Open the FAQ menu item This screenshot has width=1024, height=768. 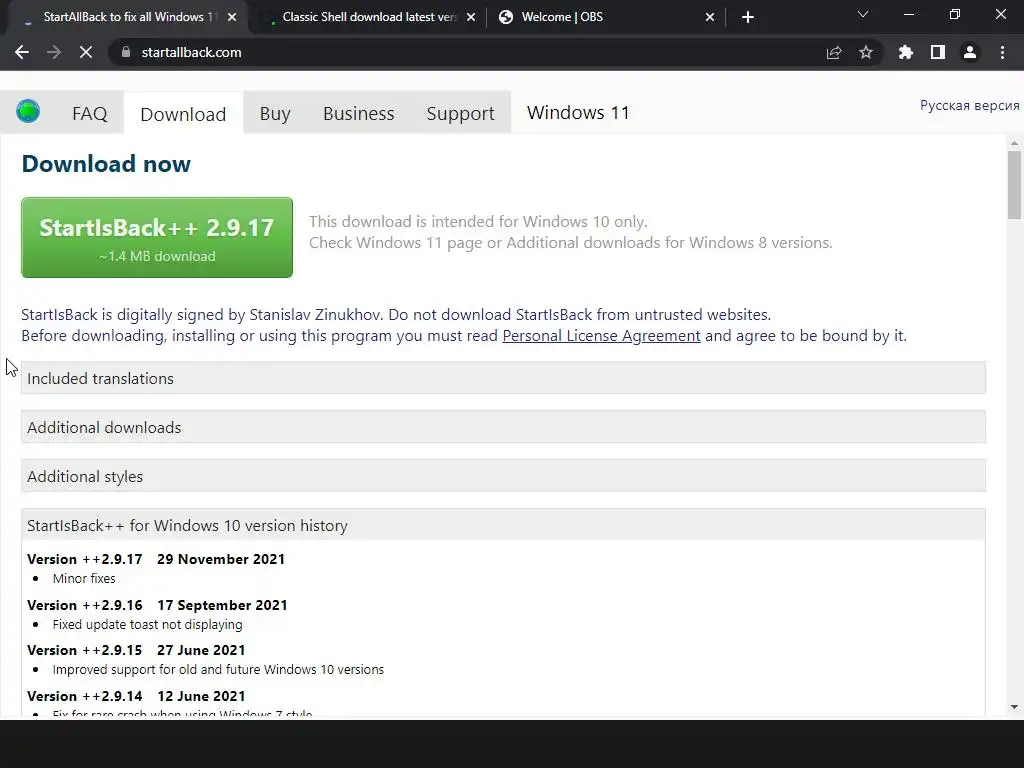89,114
